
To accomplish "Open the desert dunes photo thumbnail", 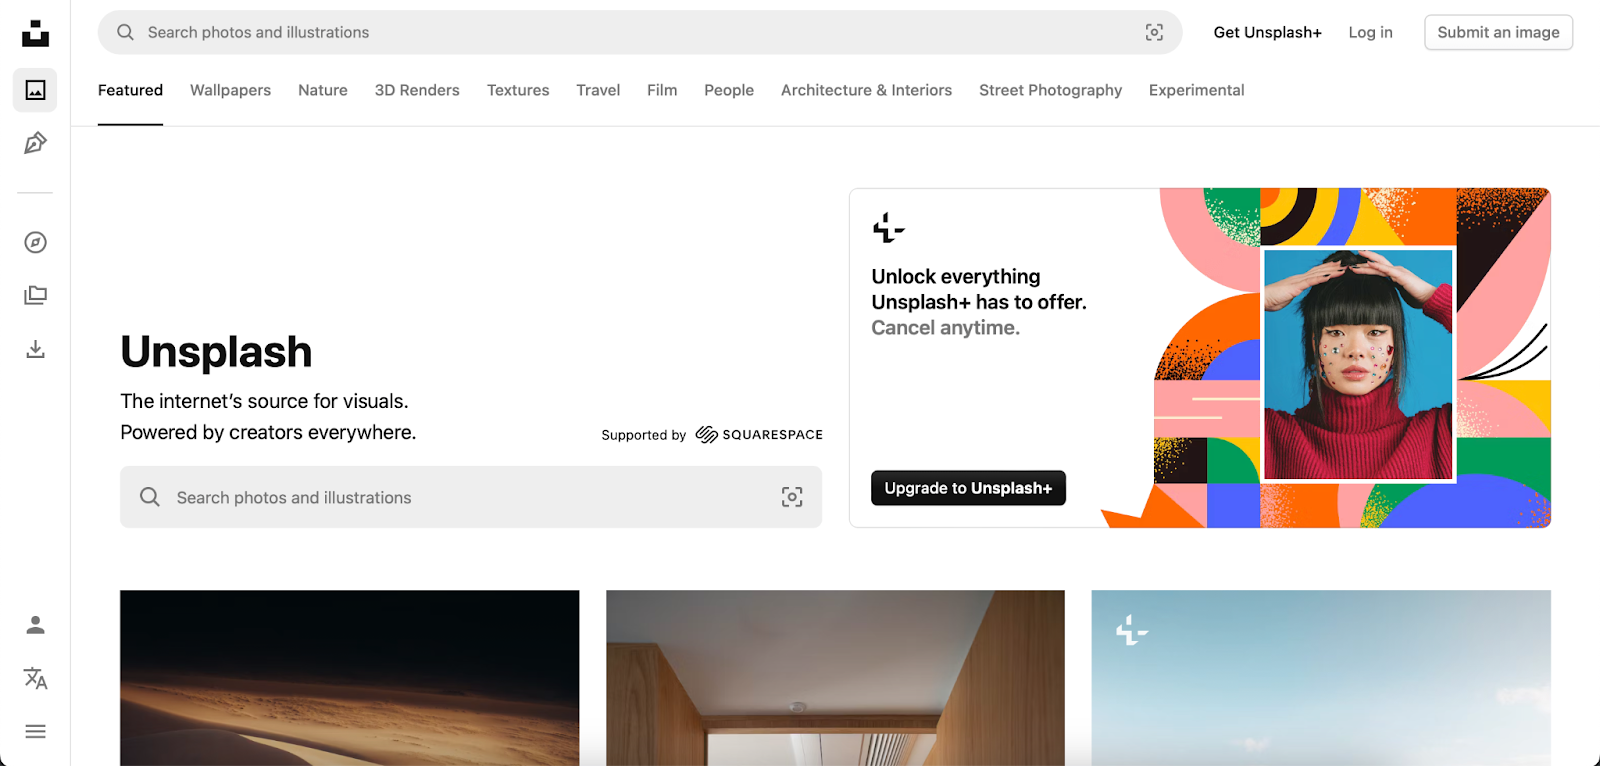I will [x=349, y=678].
